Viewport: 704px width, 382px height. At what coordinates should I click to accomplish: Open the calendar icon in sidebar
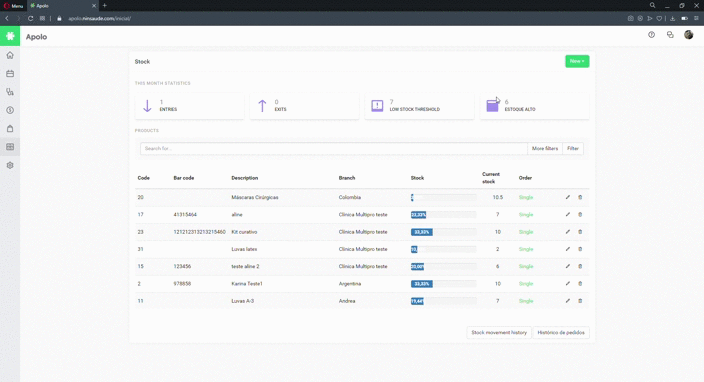10,74
